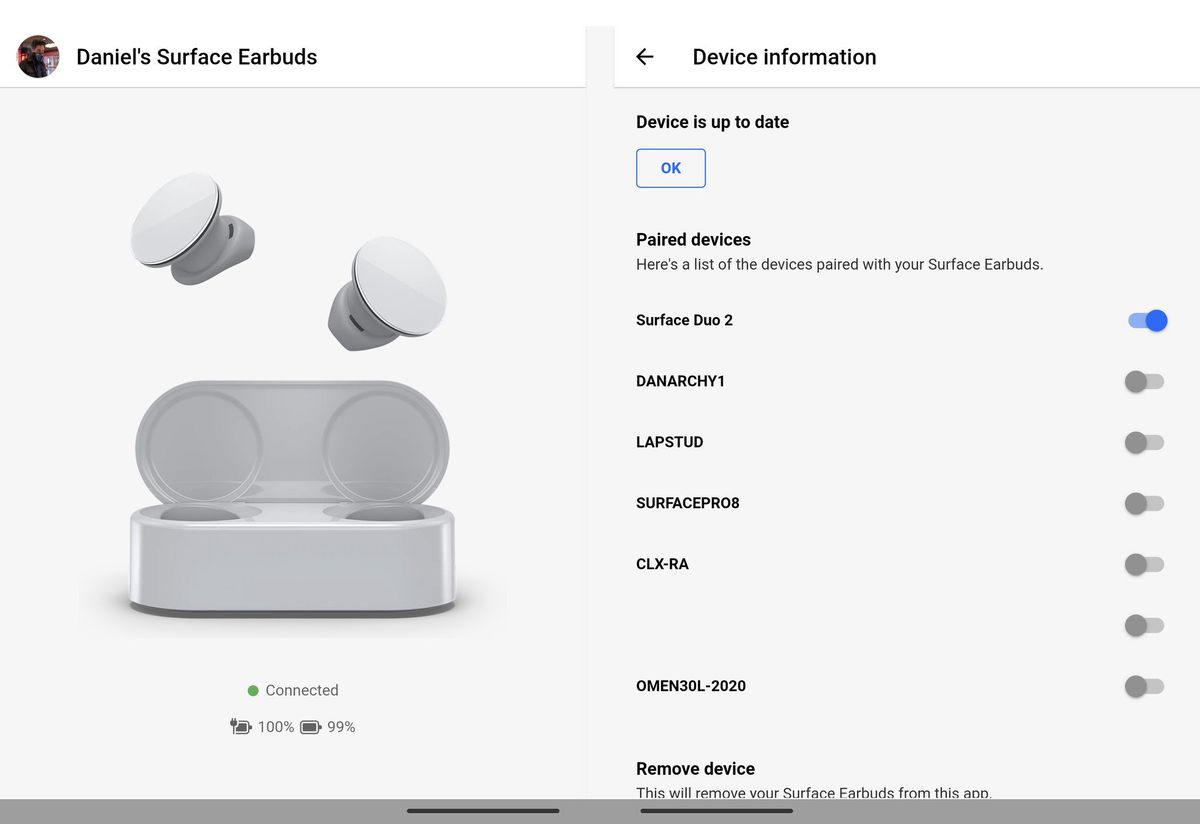Tap the Remove device heading

point(695,769)
